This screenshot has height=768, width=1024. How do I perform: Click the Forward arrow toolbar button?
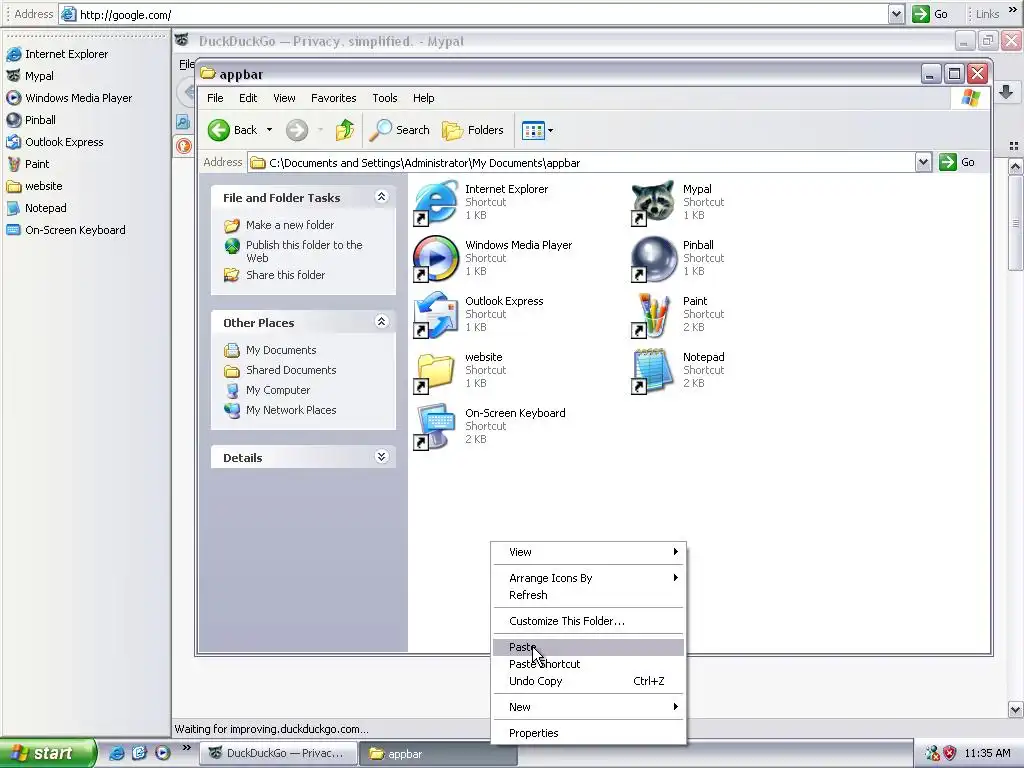296,130
